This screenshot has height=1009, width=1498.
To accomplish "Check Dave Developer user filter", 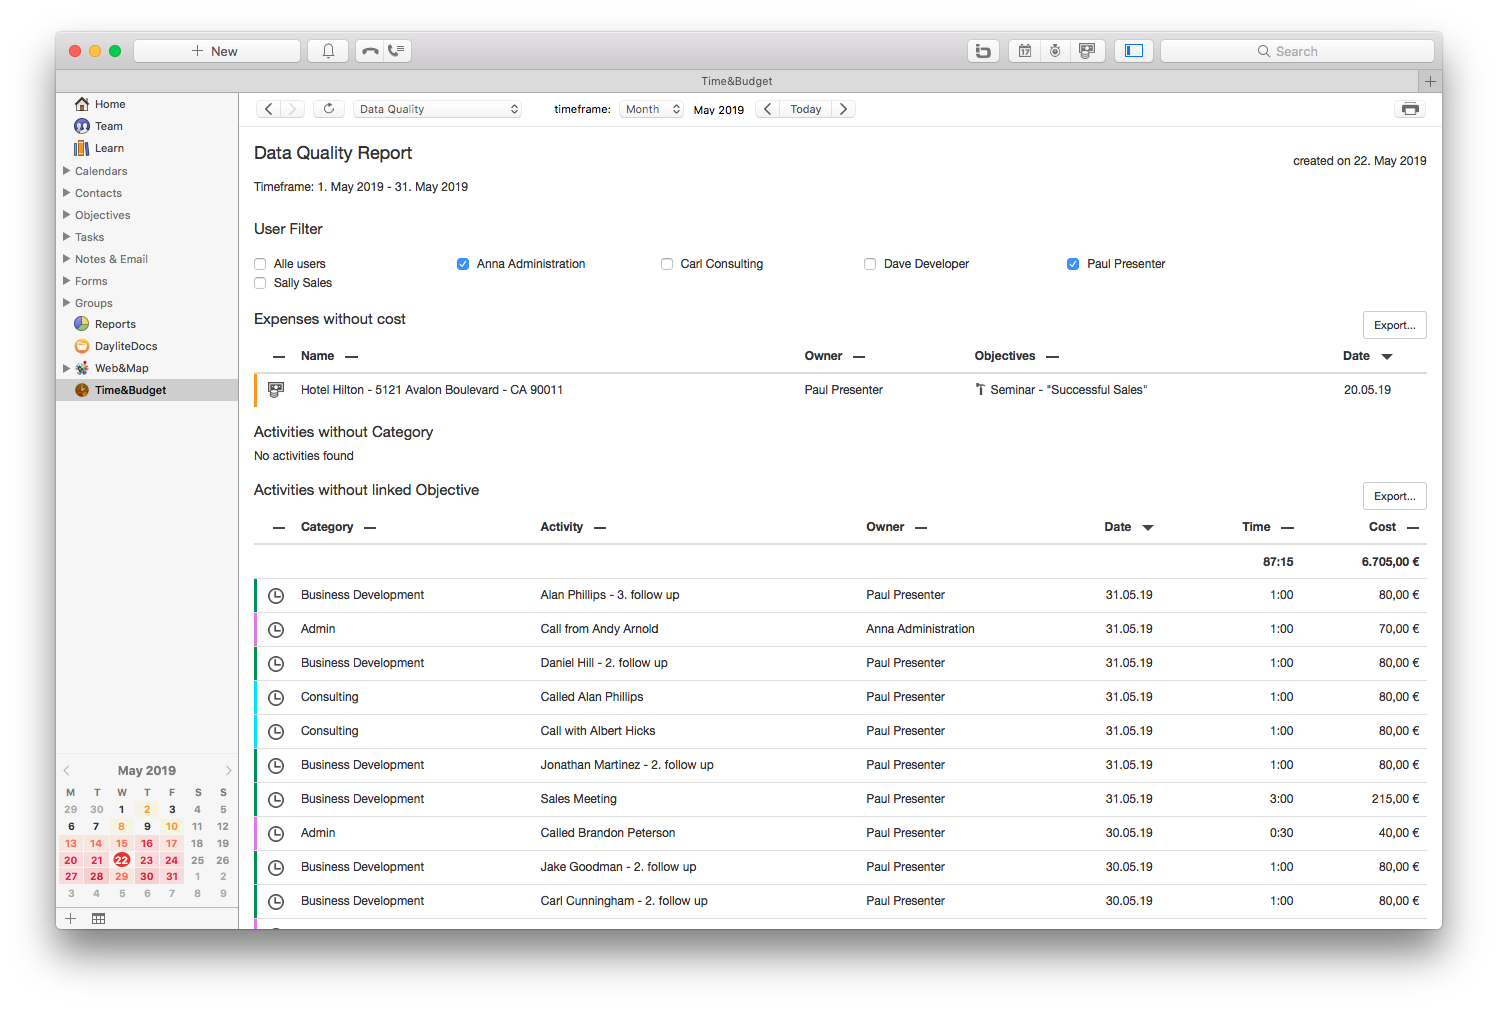I will click(x=870, y=264).
